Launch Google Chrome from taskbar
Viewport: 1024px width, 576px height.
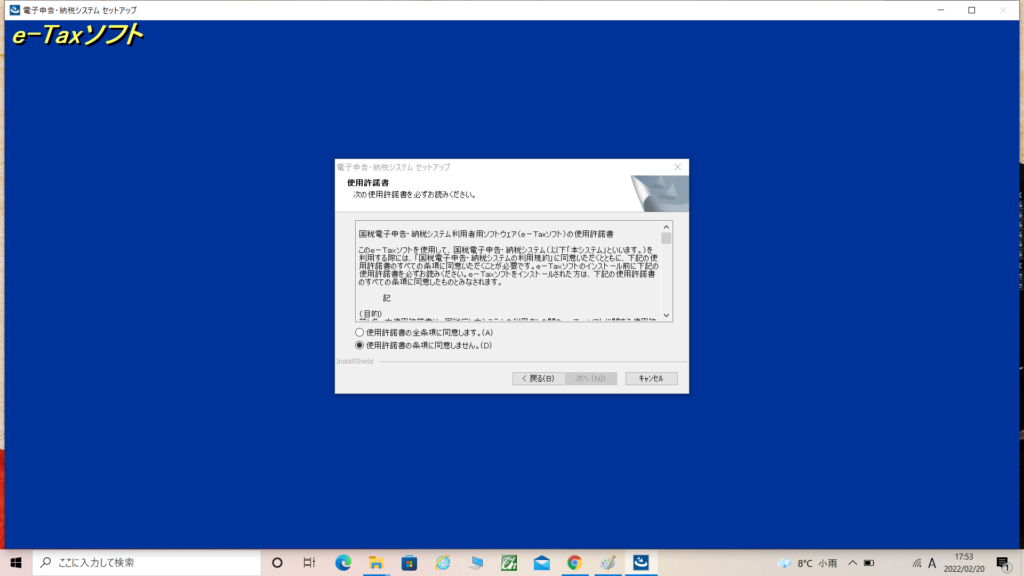[575, 563]
